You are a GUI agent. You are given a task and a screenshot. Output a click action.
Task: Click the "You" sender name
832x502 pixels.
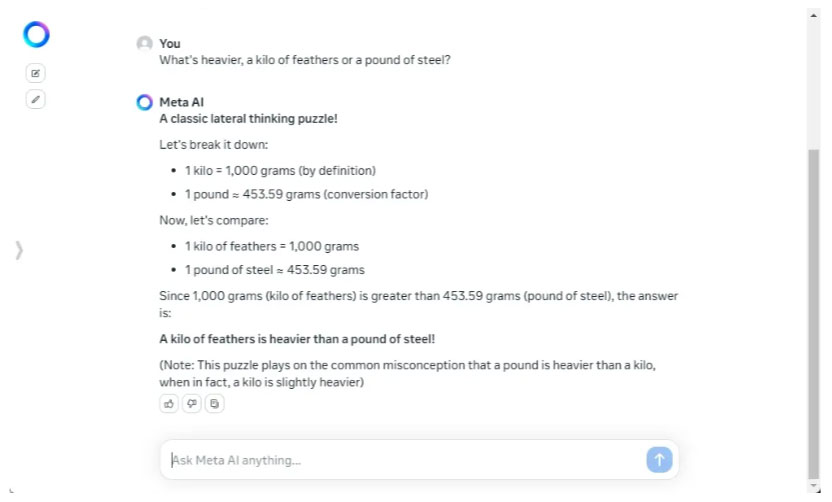tap(170, 43)
